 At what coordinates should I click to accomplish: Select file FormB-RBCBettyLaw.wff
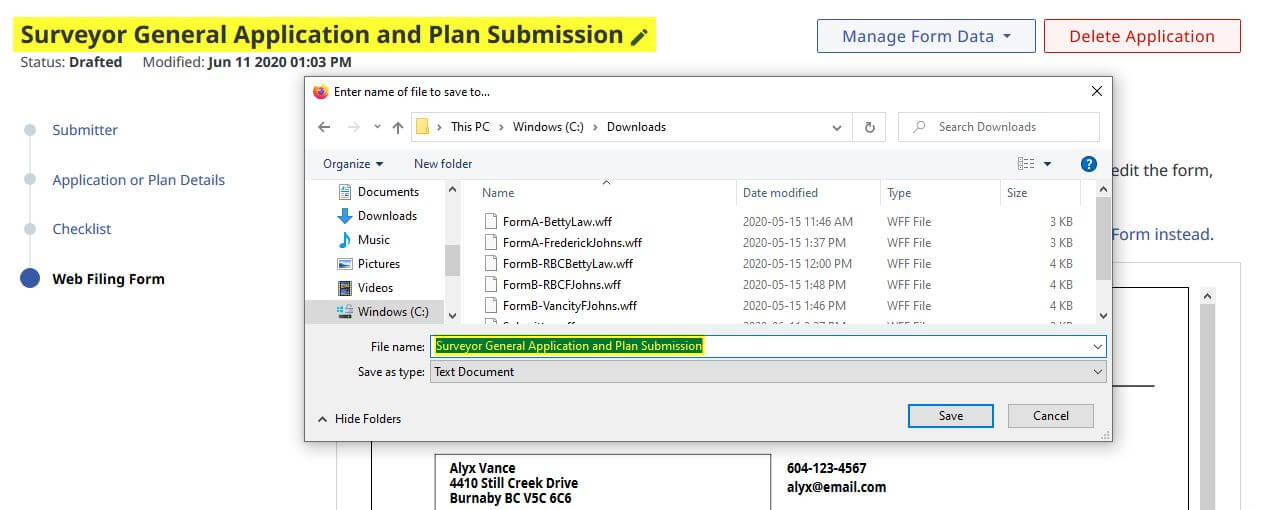point(567,264)
